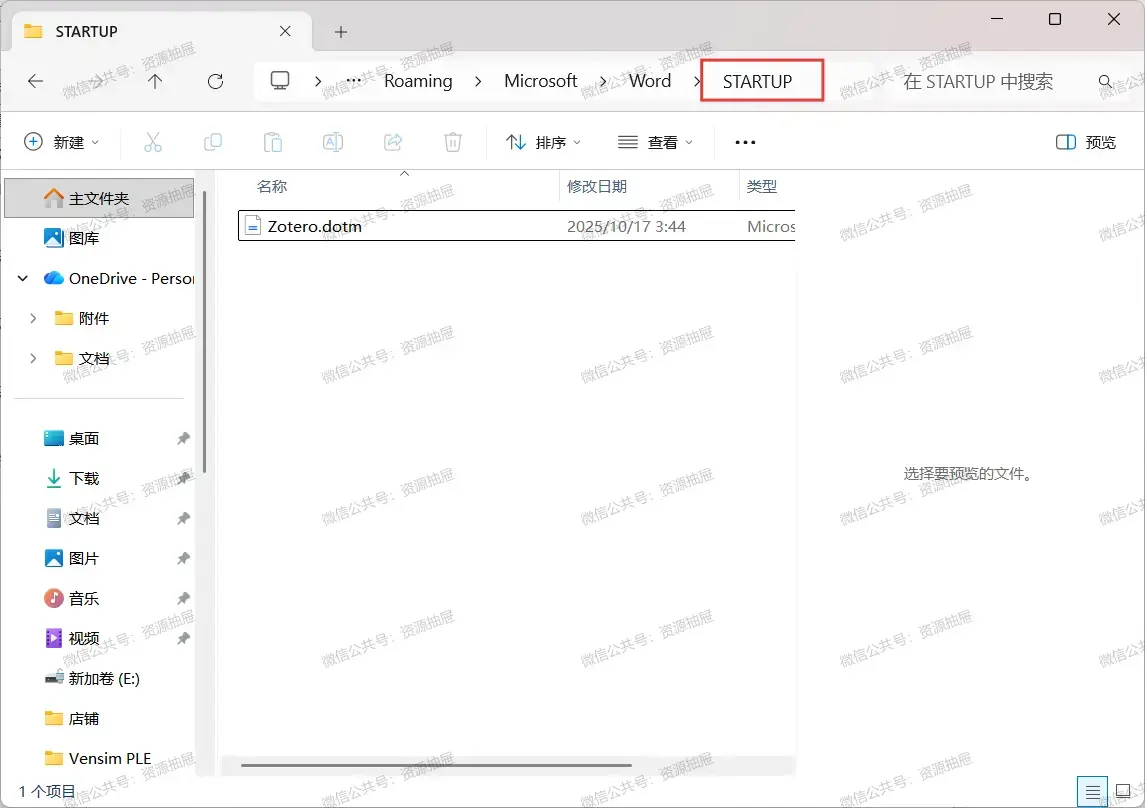1145x808 pixels.
Task: Click the pin icon next to 音乐
Action: coord(183,599)
